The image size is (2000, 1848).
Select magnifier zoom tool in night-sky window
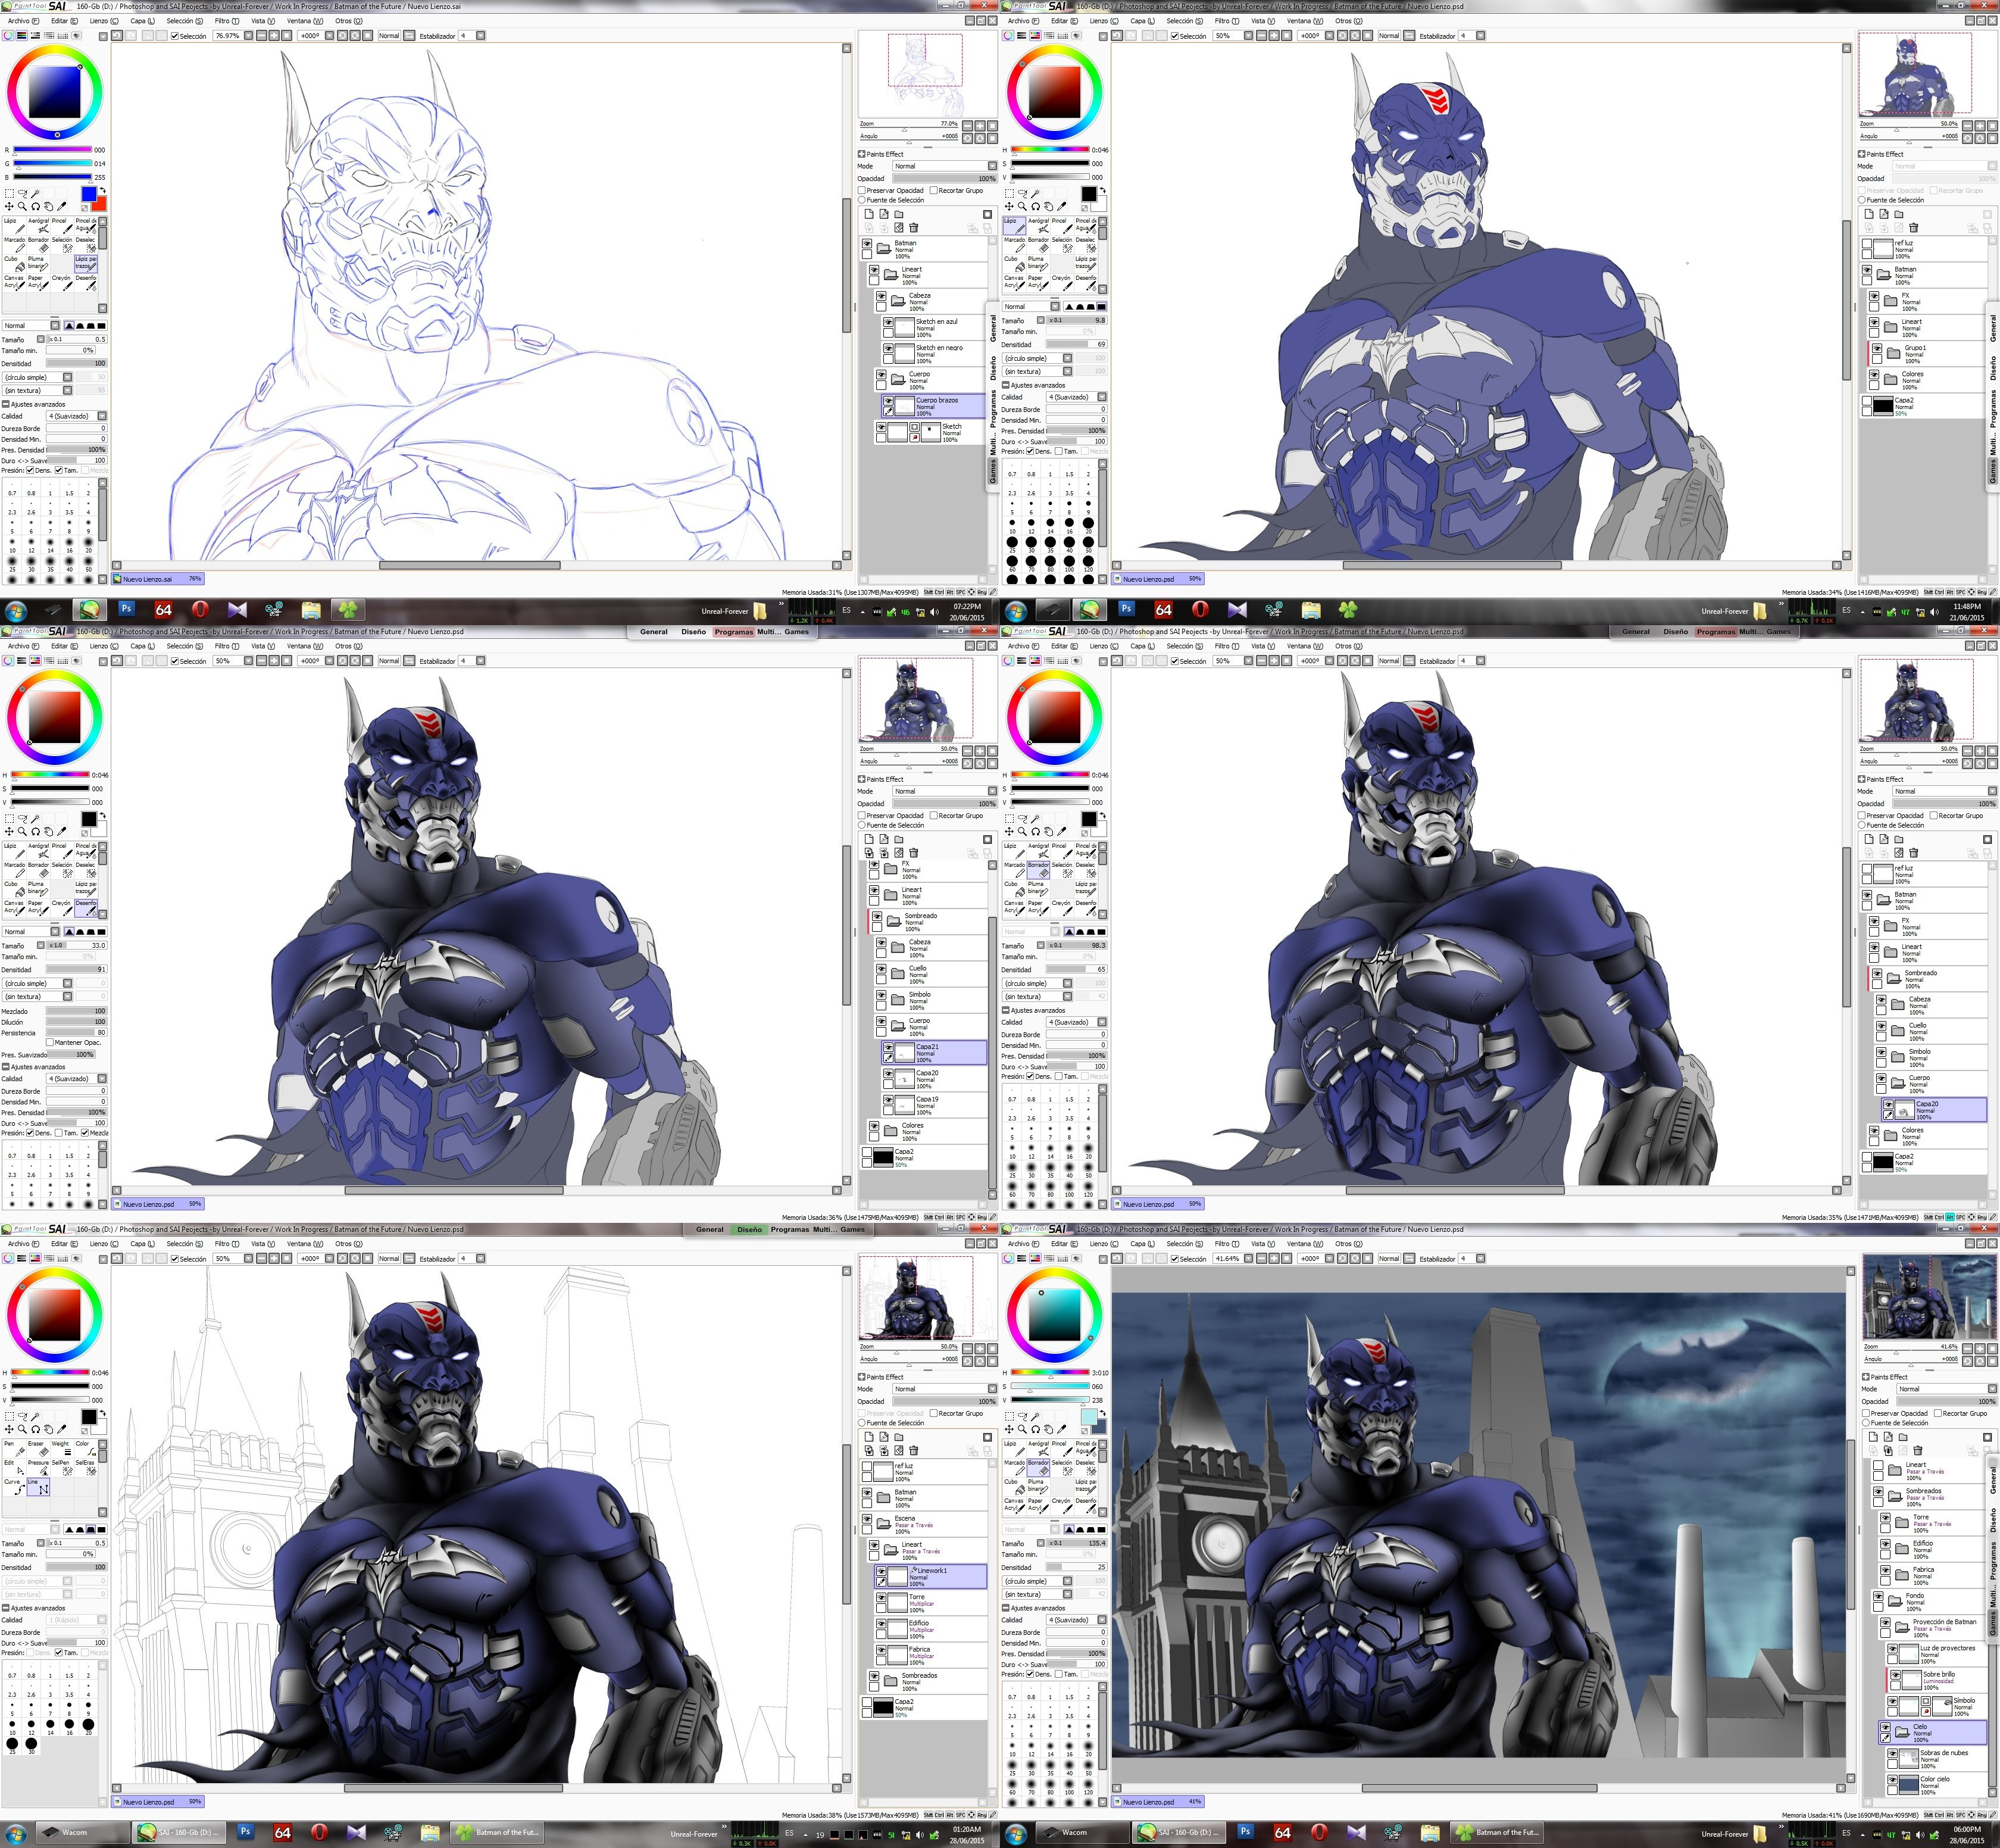(1022, 1428)
